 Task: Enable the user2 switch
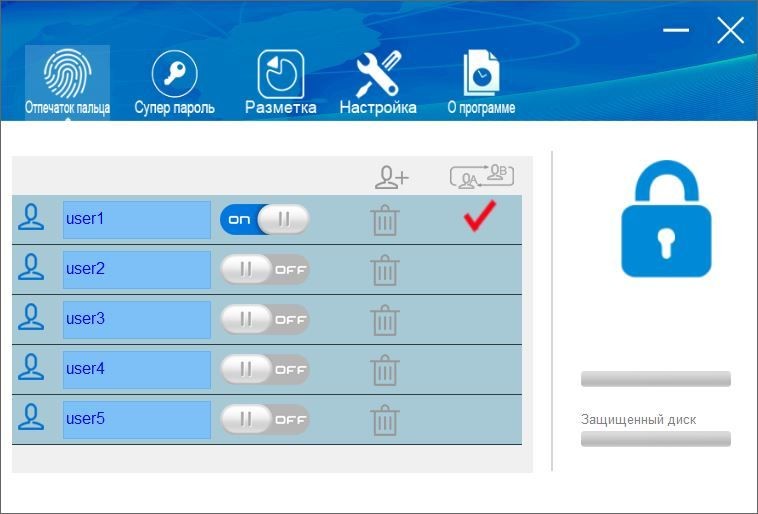click(264, 269)
